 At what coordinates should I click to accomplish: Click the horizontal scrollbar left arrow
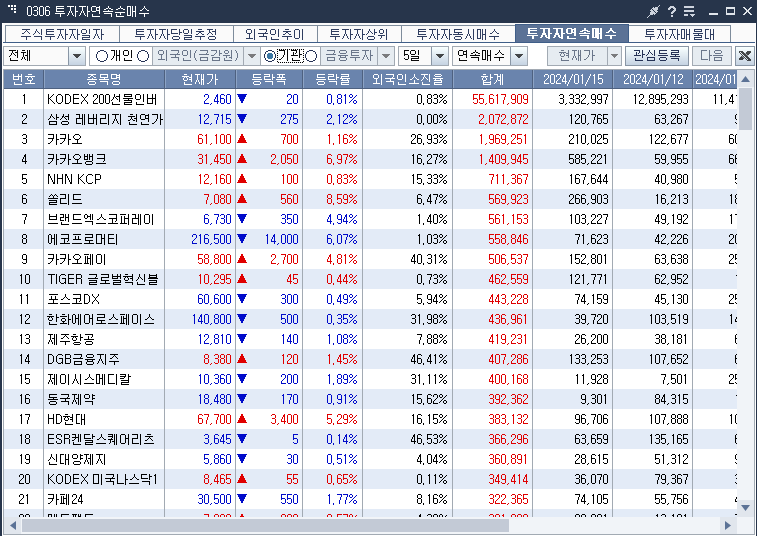13,525
